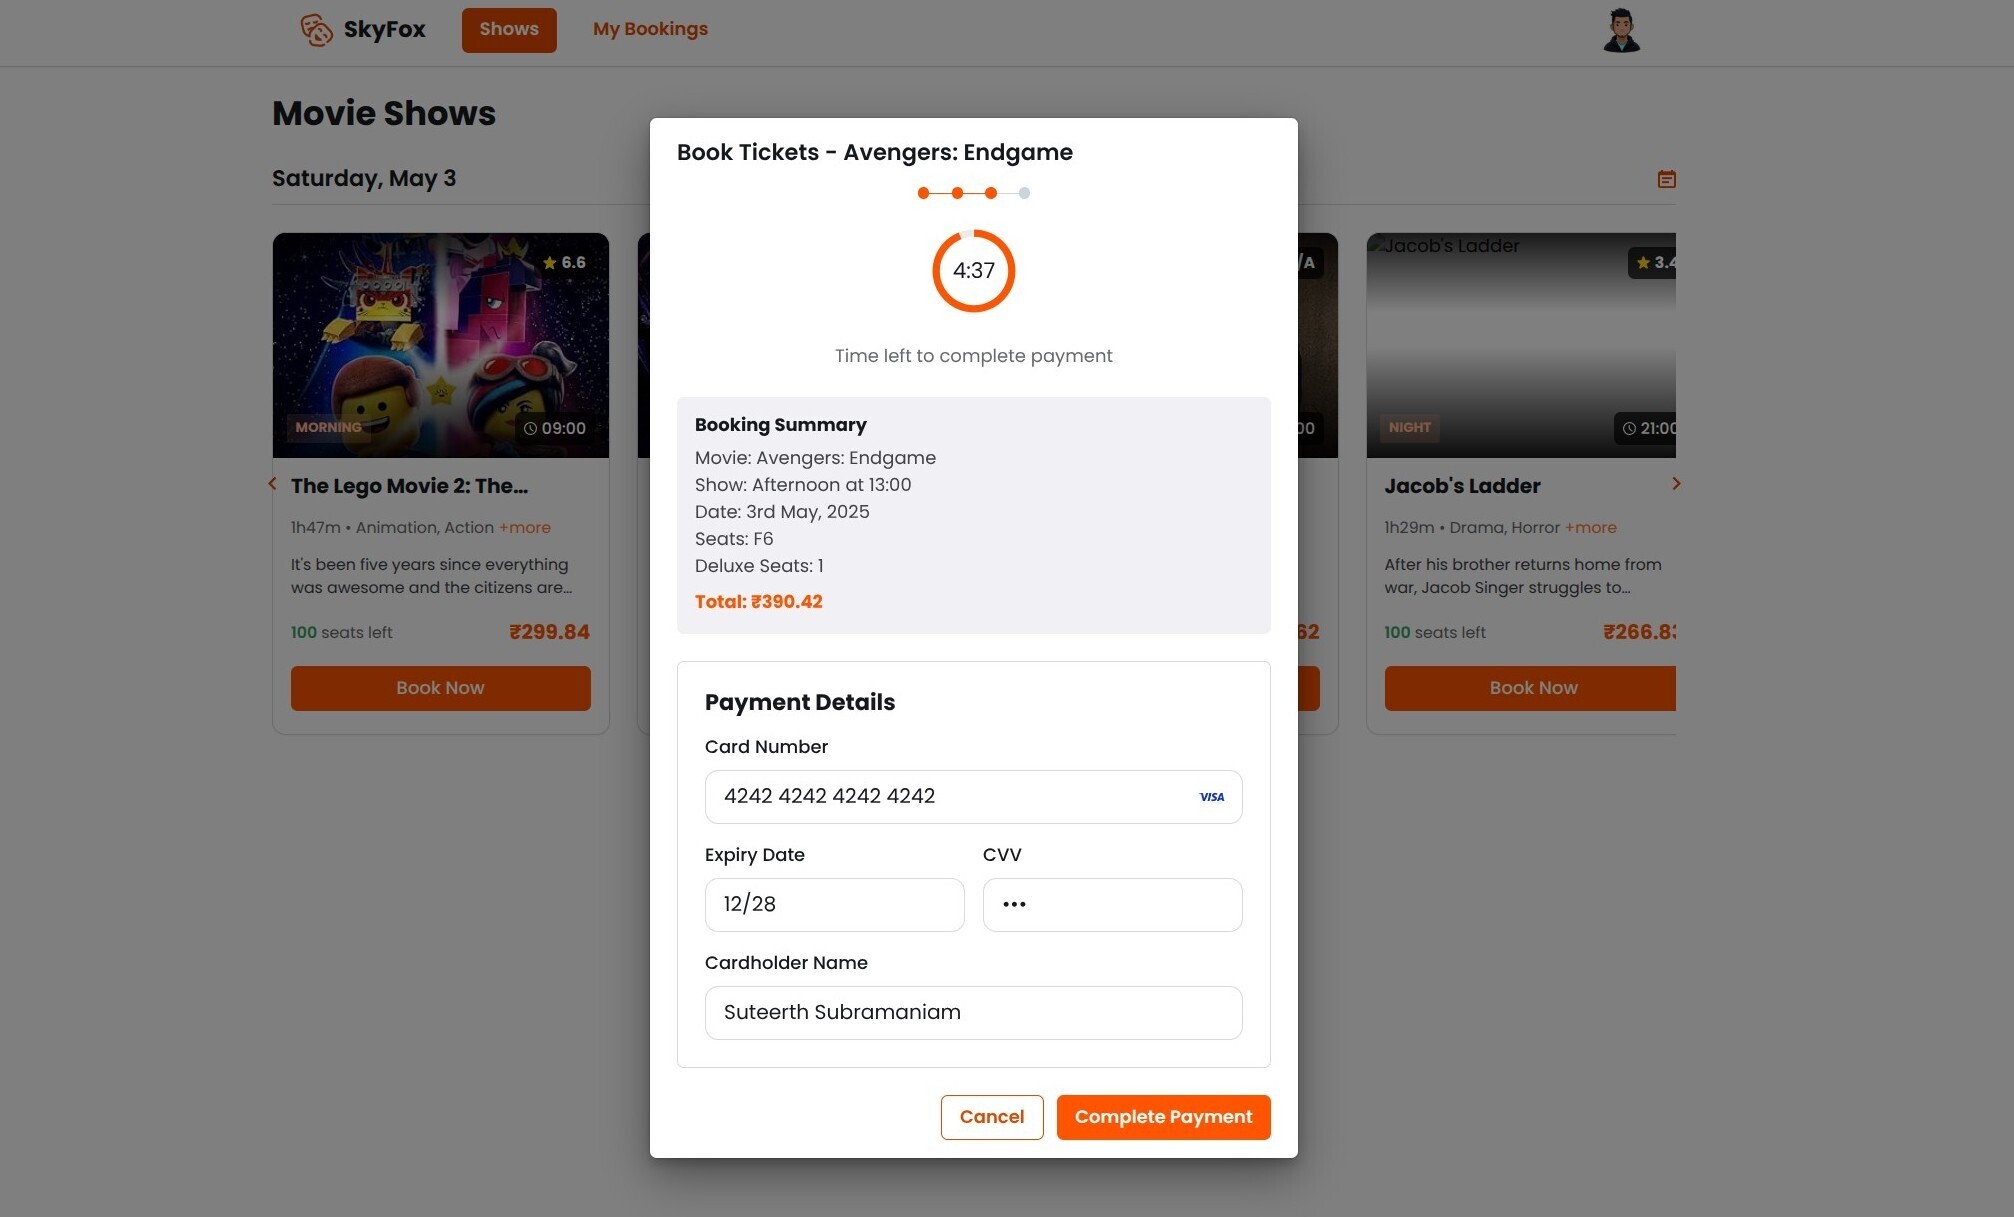The image size is (2014, 1217).
Task: Focus the Expiry Date field
Action: (834, 905)
